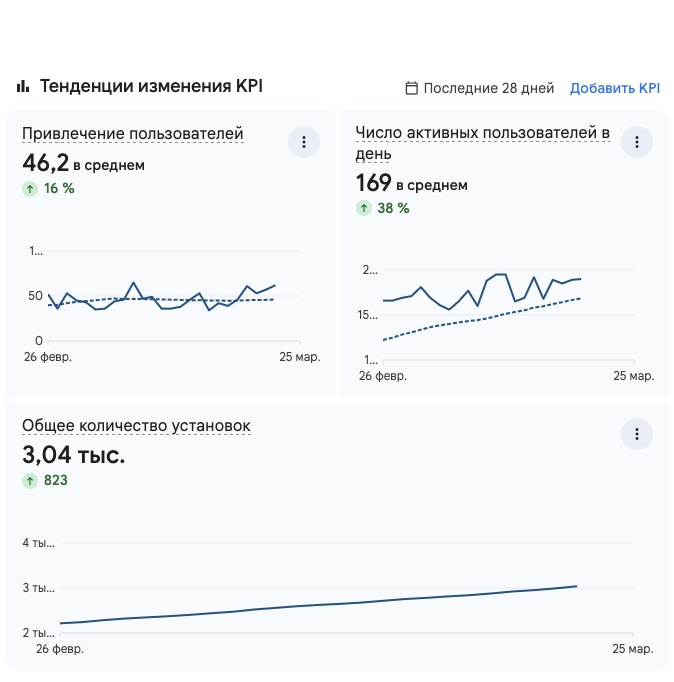
Task: Click green up arrow beside 16 %
Action: [x=30, y=188]
